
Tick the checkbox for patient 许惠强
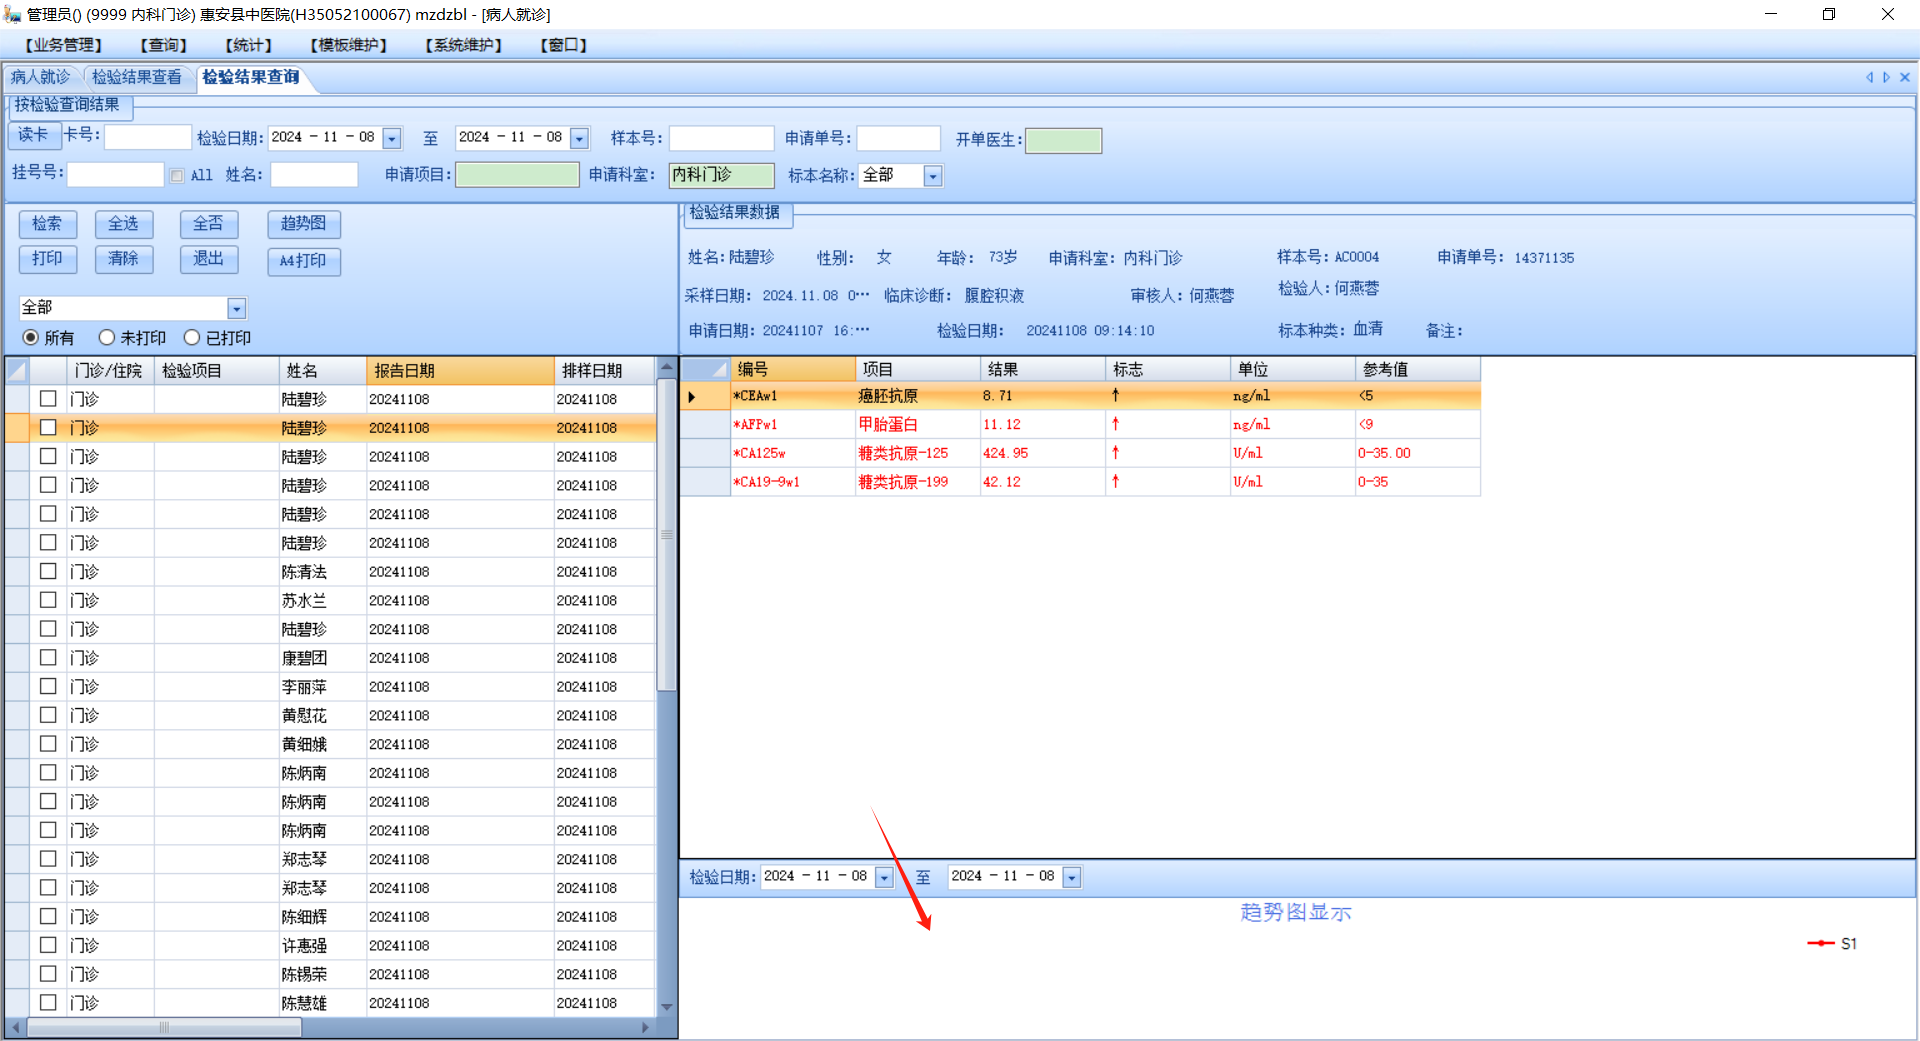(x=48, y=945)
